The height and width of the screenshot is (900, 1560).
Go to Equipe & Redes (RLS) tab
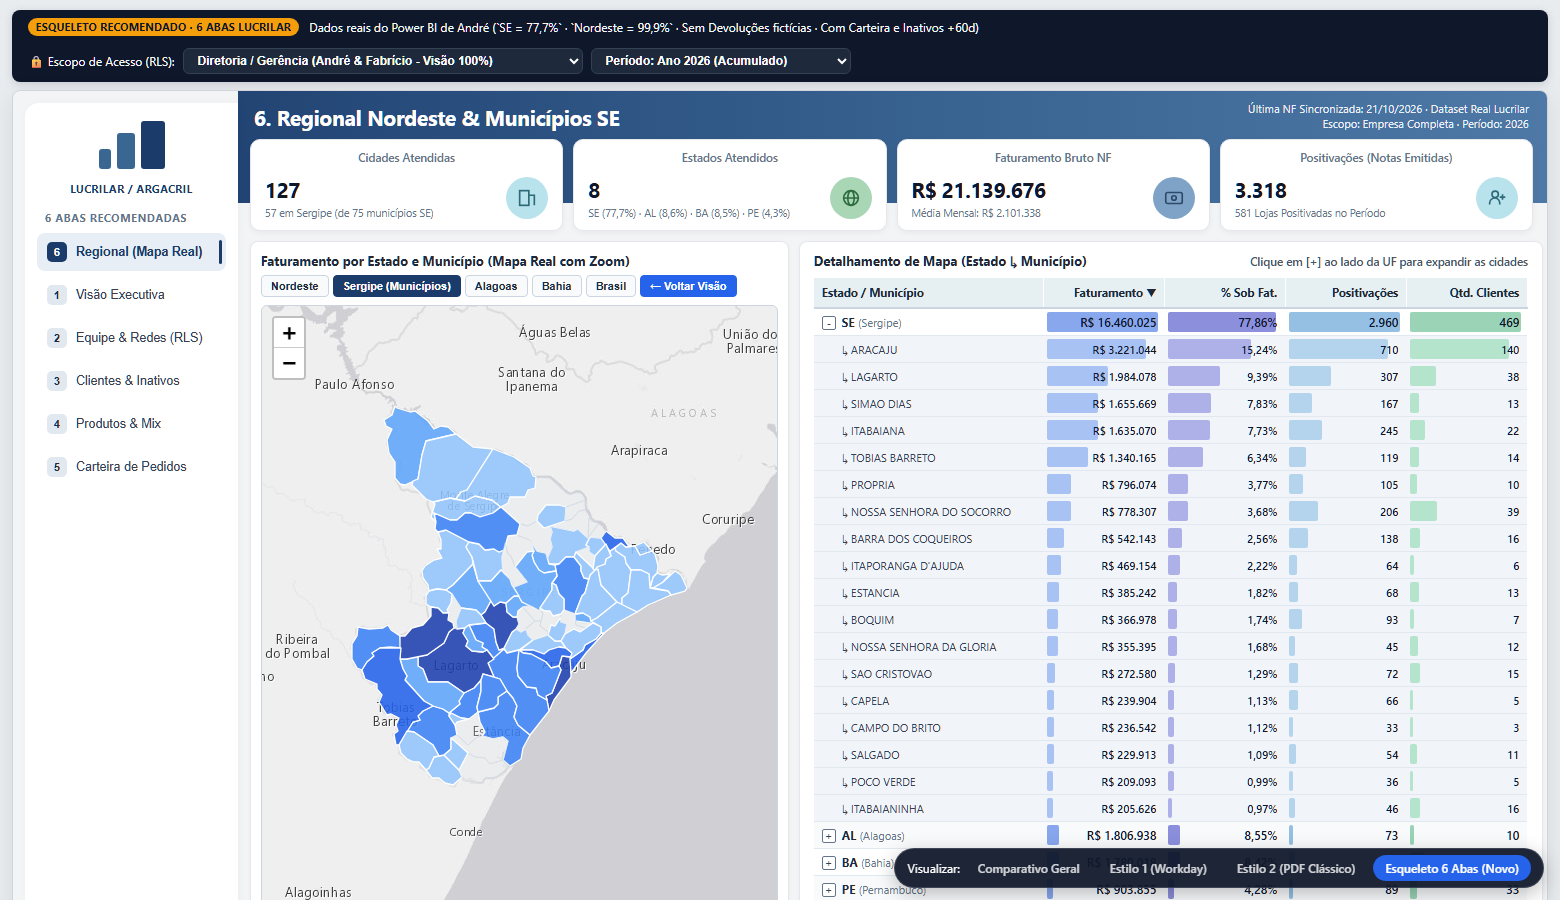pyautogui.click(x=131, y=338)
